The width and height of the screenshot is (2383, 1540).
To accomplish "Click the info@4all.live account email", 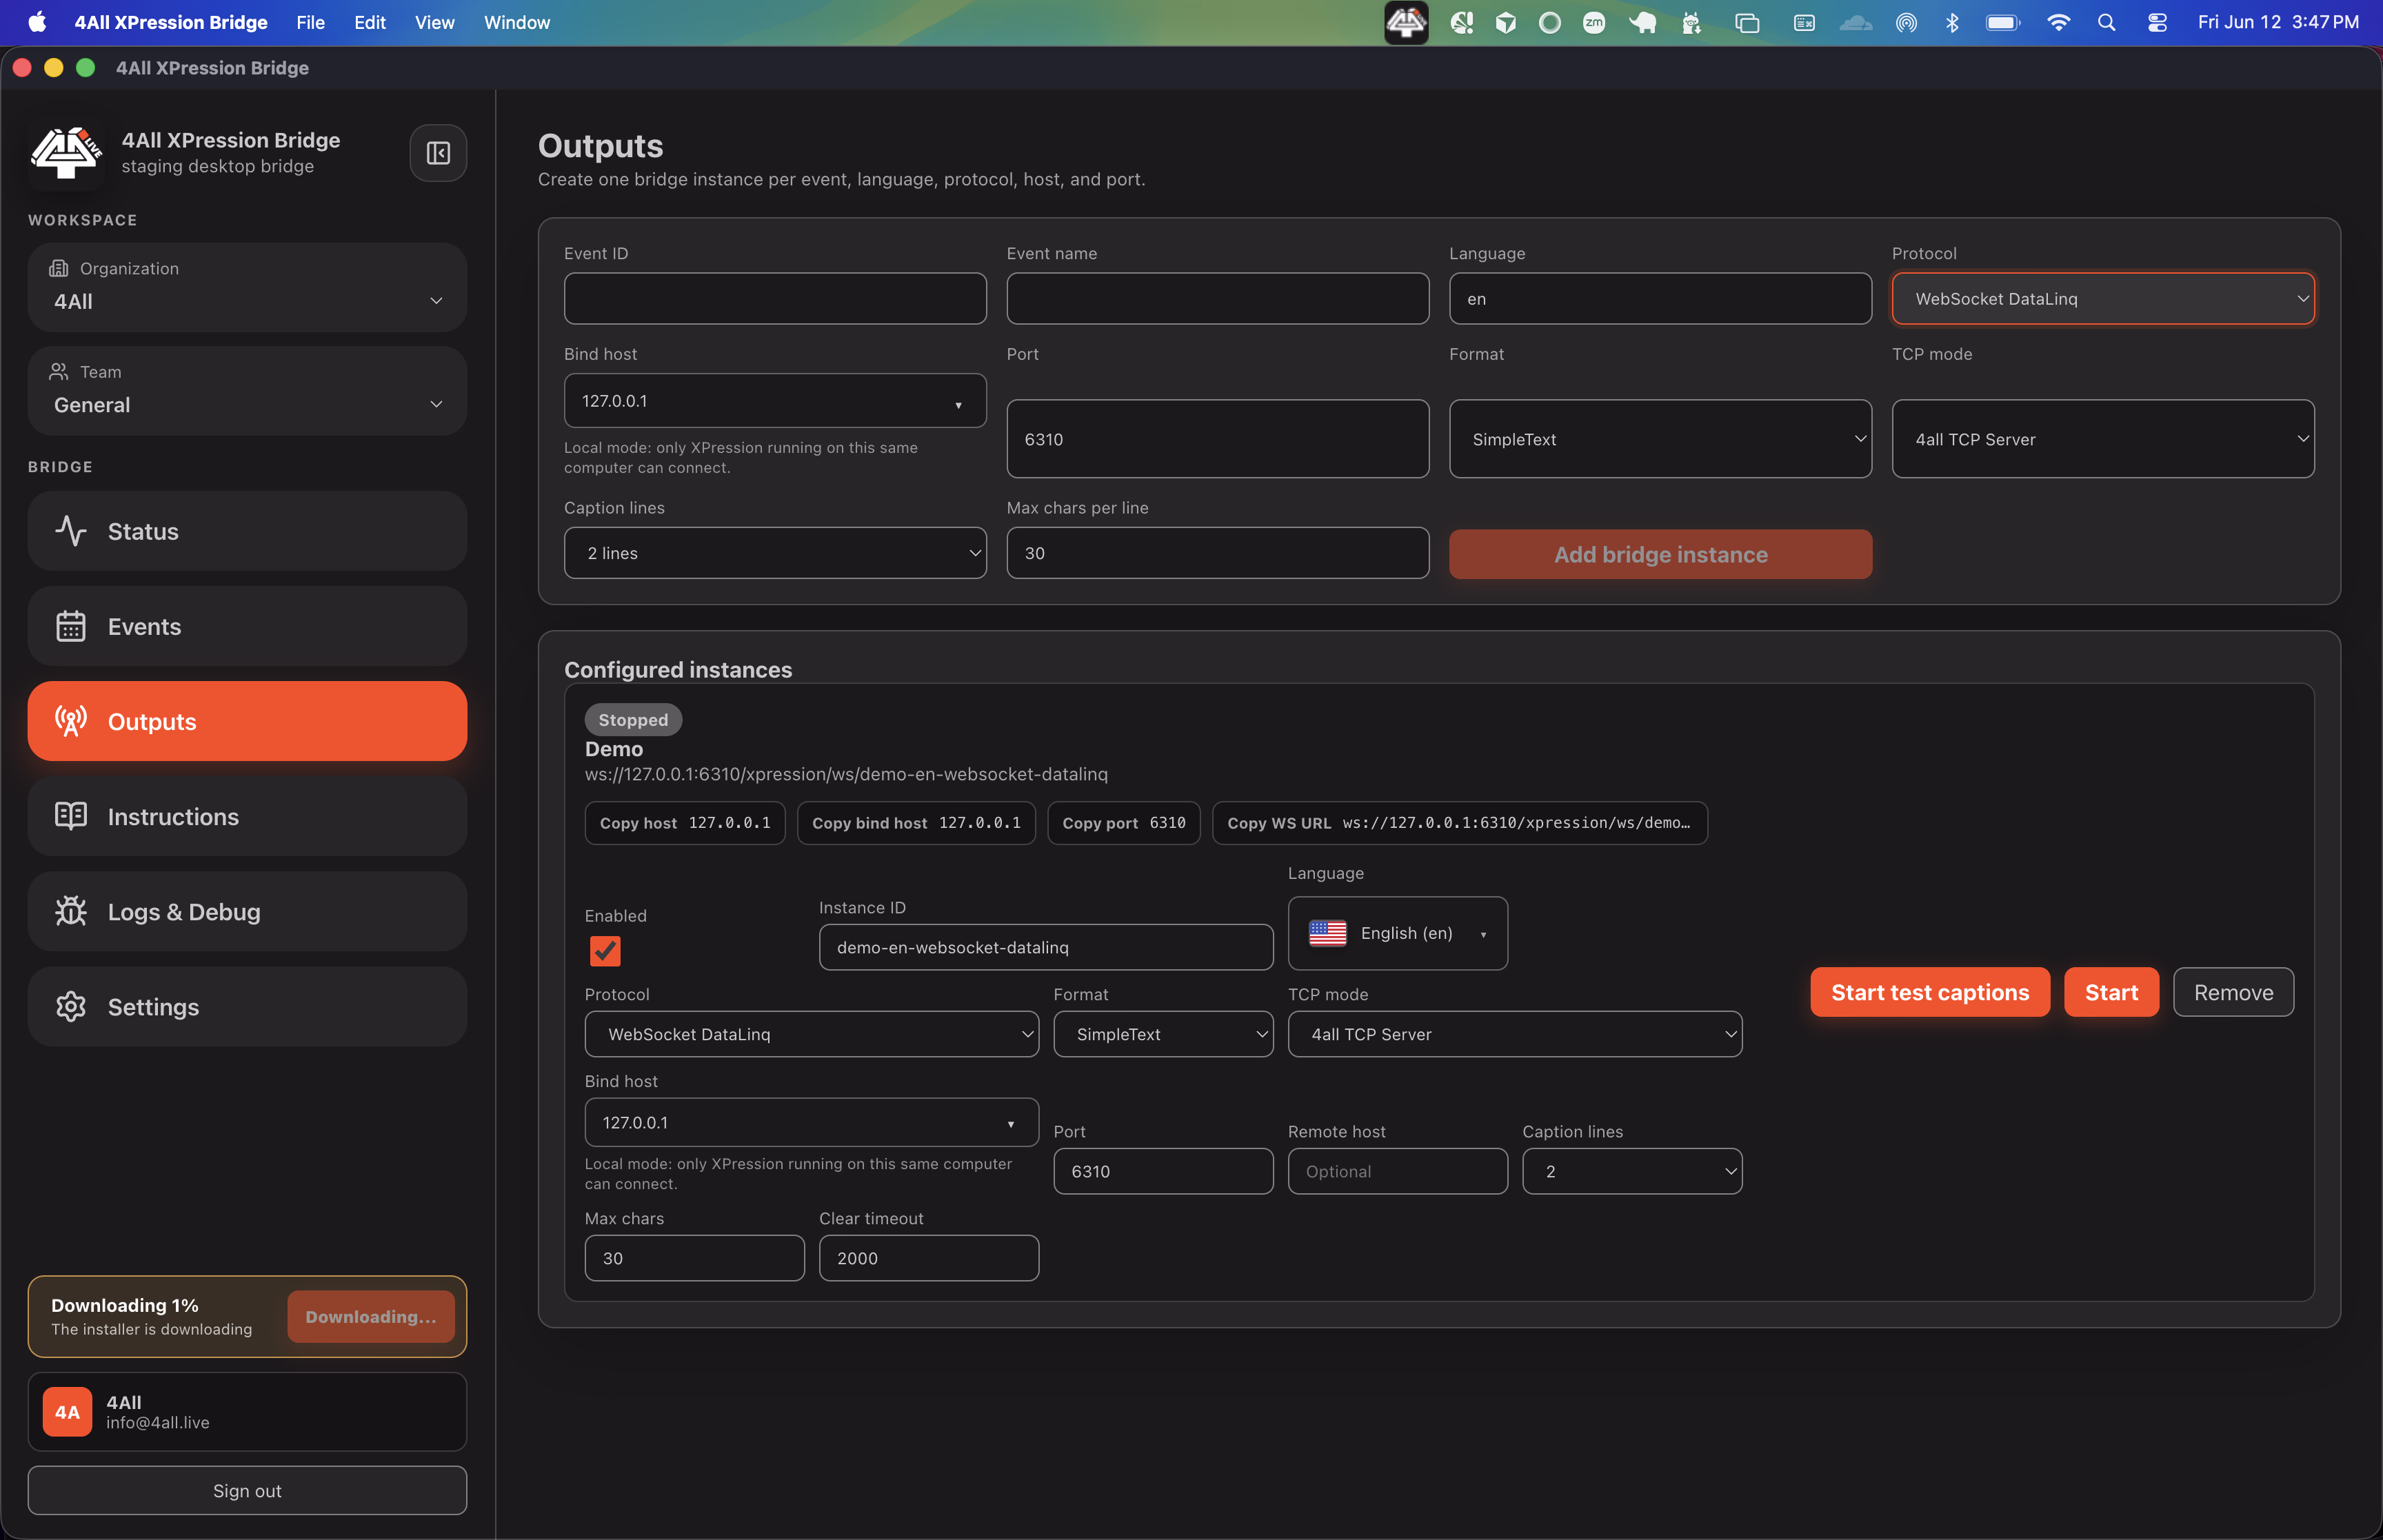I will pyautogui.click(x=158, y=1423).
